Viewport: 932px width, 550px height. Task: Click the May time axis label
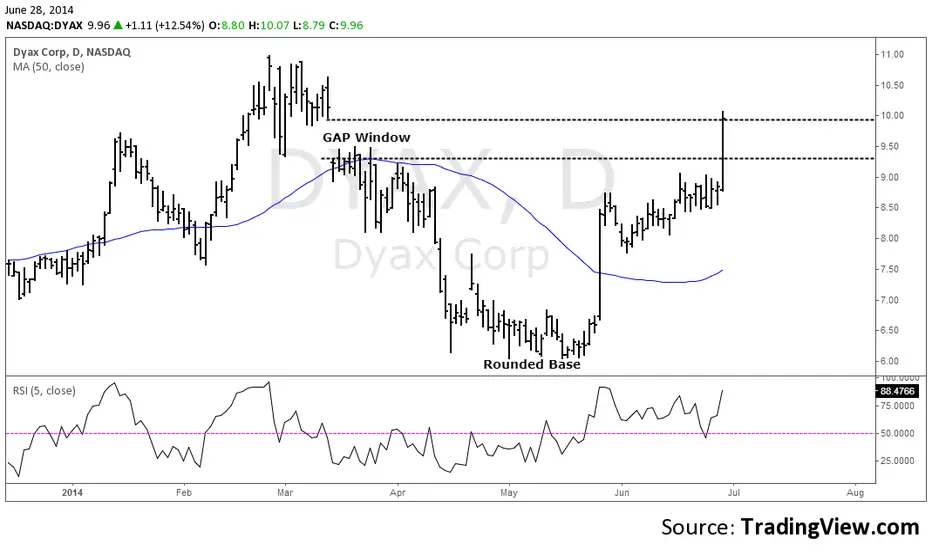click(509, 492)
